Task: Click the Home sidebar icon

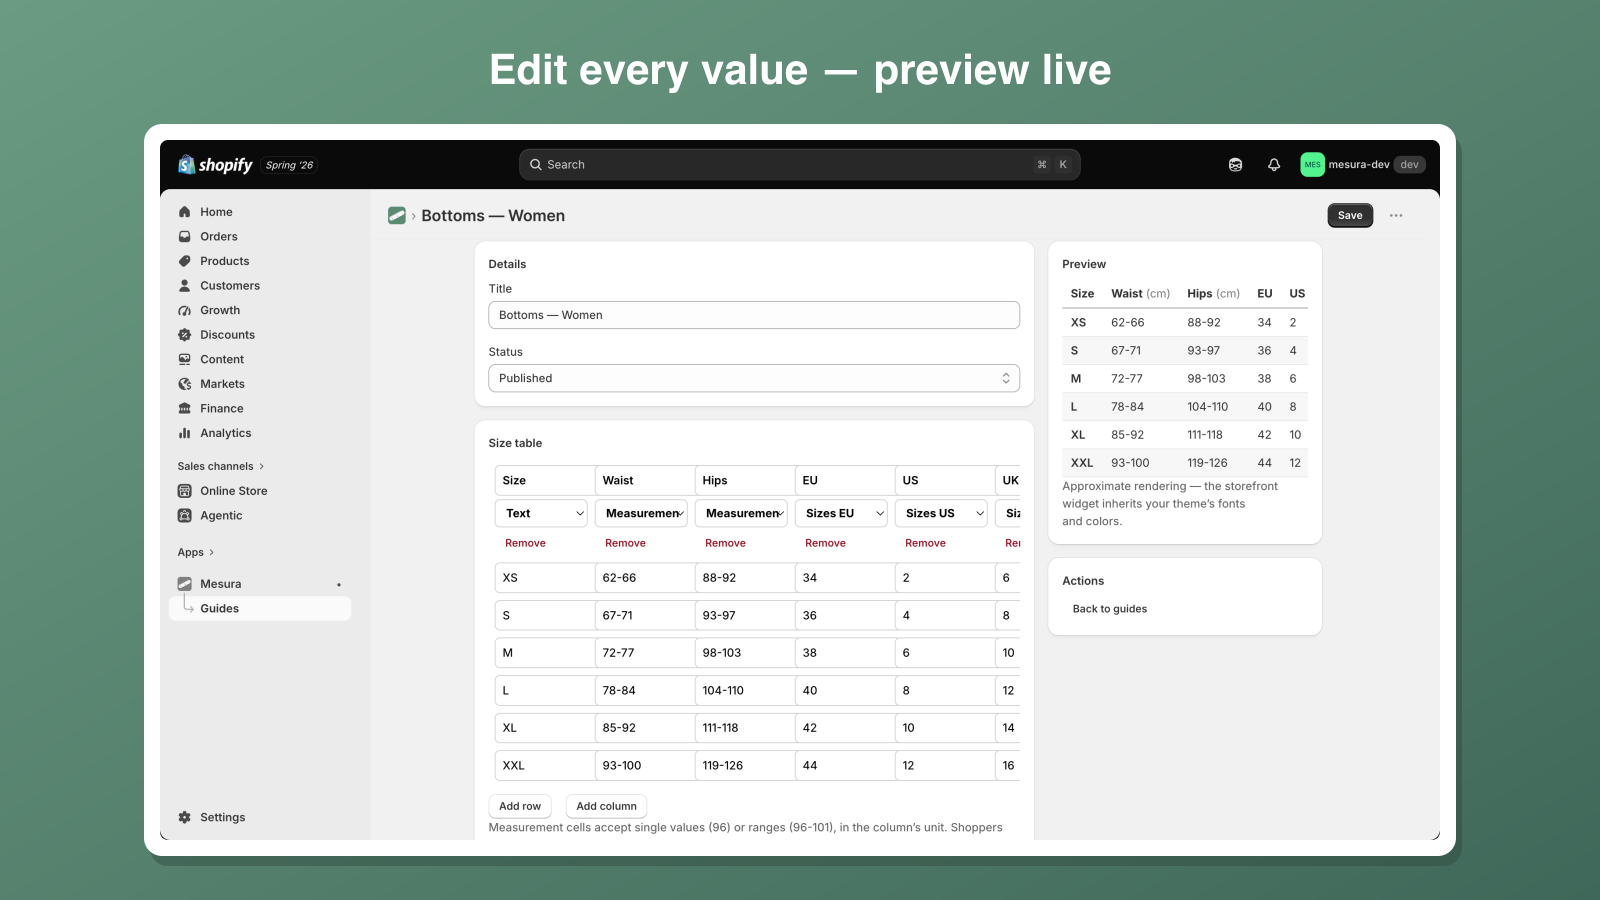Action: [x=184, y=212]
